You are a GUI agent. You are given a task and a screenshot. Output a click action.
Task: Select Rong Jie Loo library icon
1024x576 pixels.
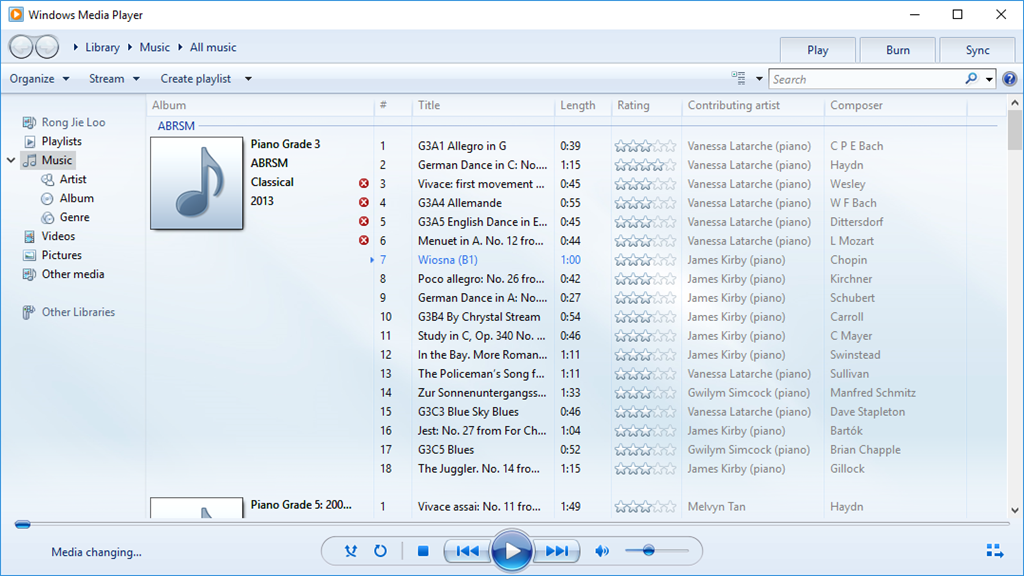pos(29,122)
